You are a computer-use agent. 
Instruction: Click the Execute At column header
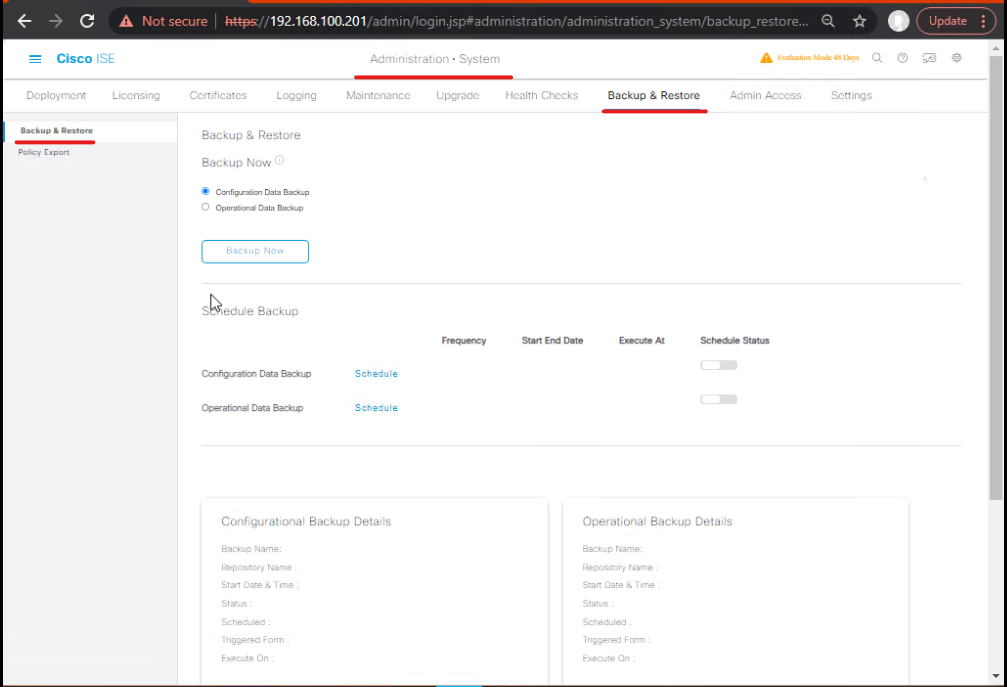(x=642, y=340)
